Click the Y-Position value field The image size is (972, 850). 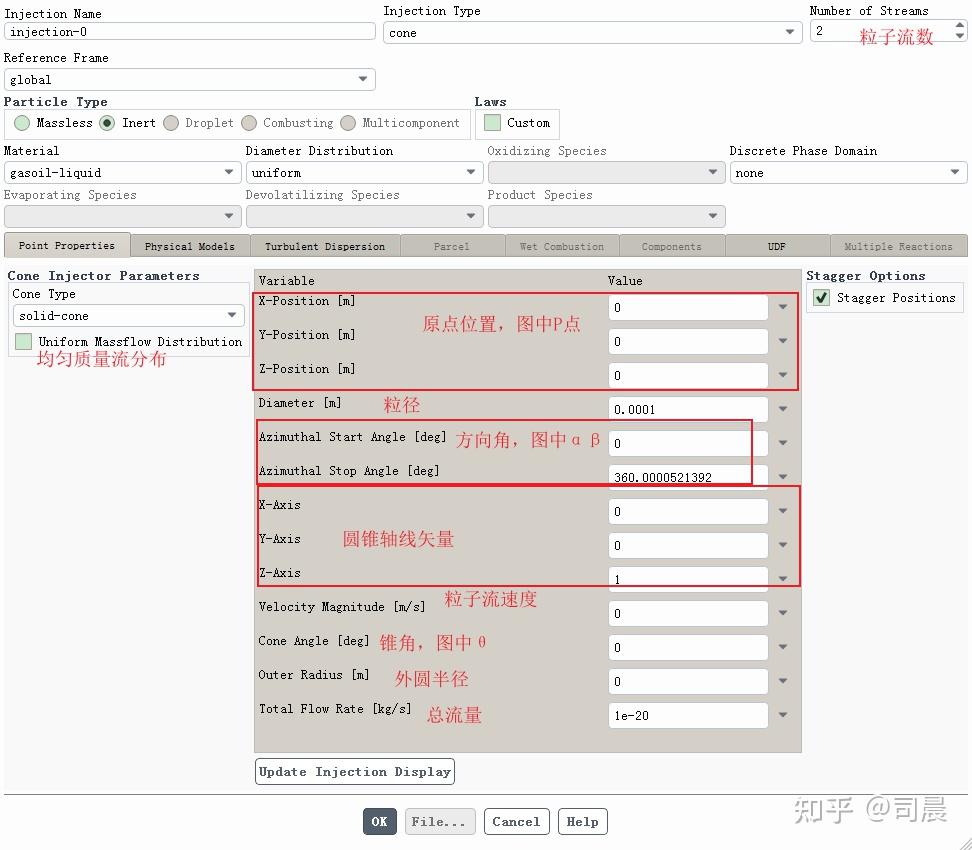(688, 341)
